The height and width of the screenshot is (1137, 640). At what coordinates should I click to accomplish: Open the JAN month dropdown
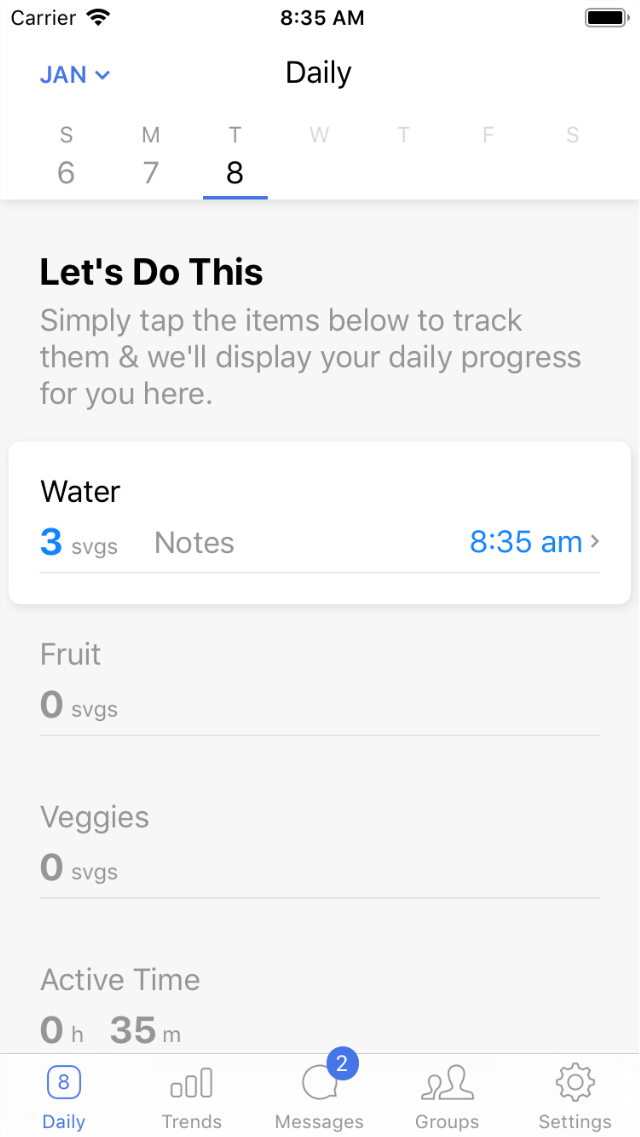(73, 74)
